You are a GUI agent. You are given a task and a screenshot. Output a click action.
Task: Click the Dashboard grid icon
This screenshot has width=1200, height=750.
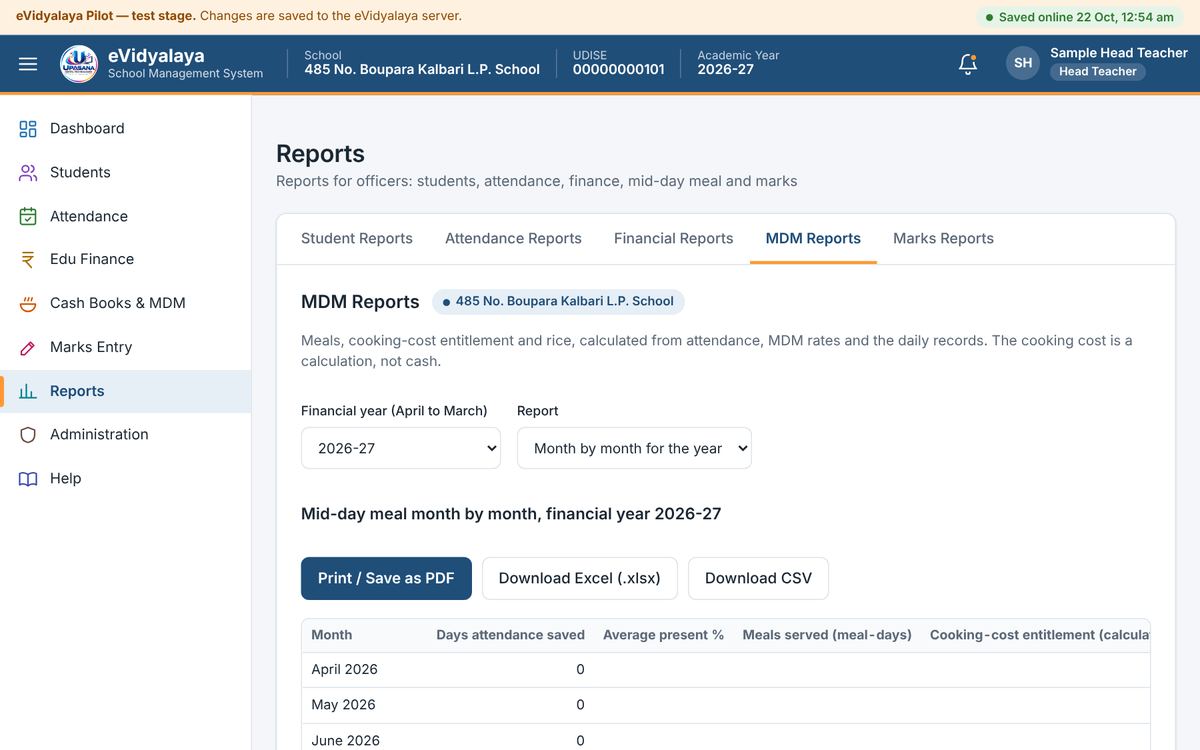[28, 128]
